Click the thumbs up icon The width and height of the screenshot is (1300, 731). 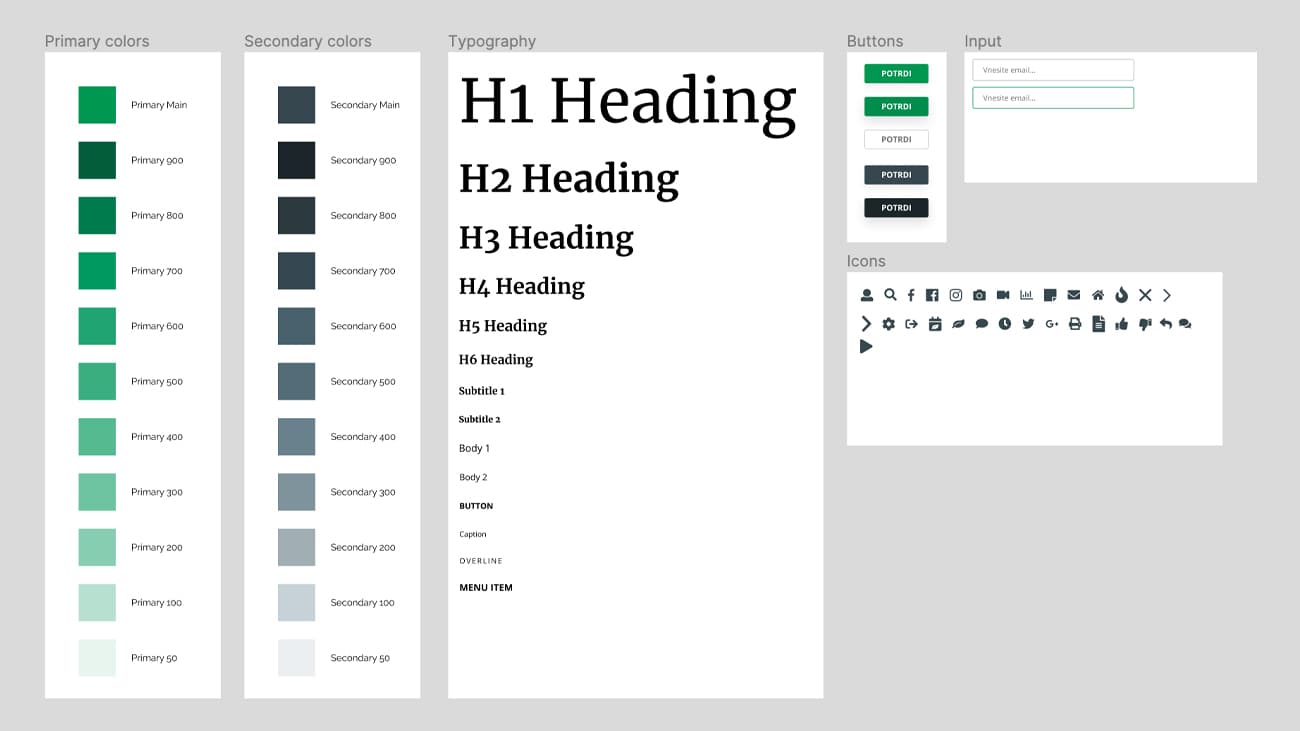1122,324
